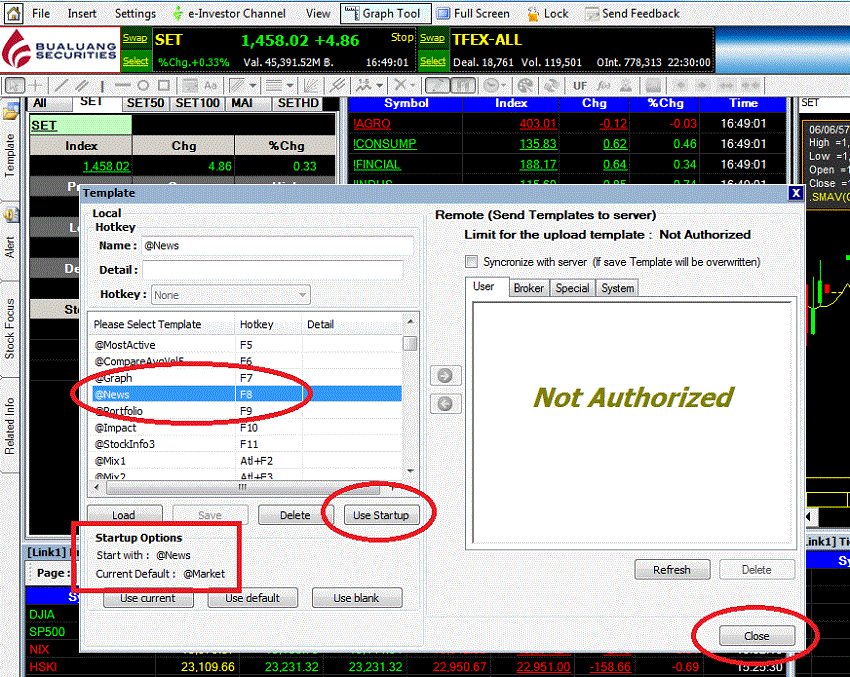The width and height of the screenshot is (850, 677).
Task: Click the Load button
Action: (124, 515)
